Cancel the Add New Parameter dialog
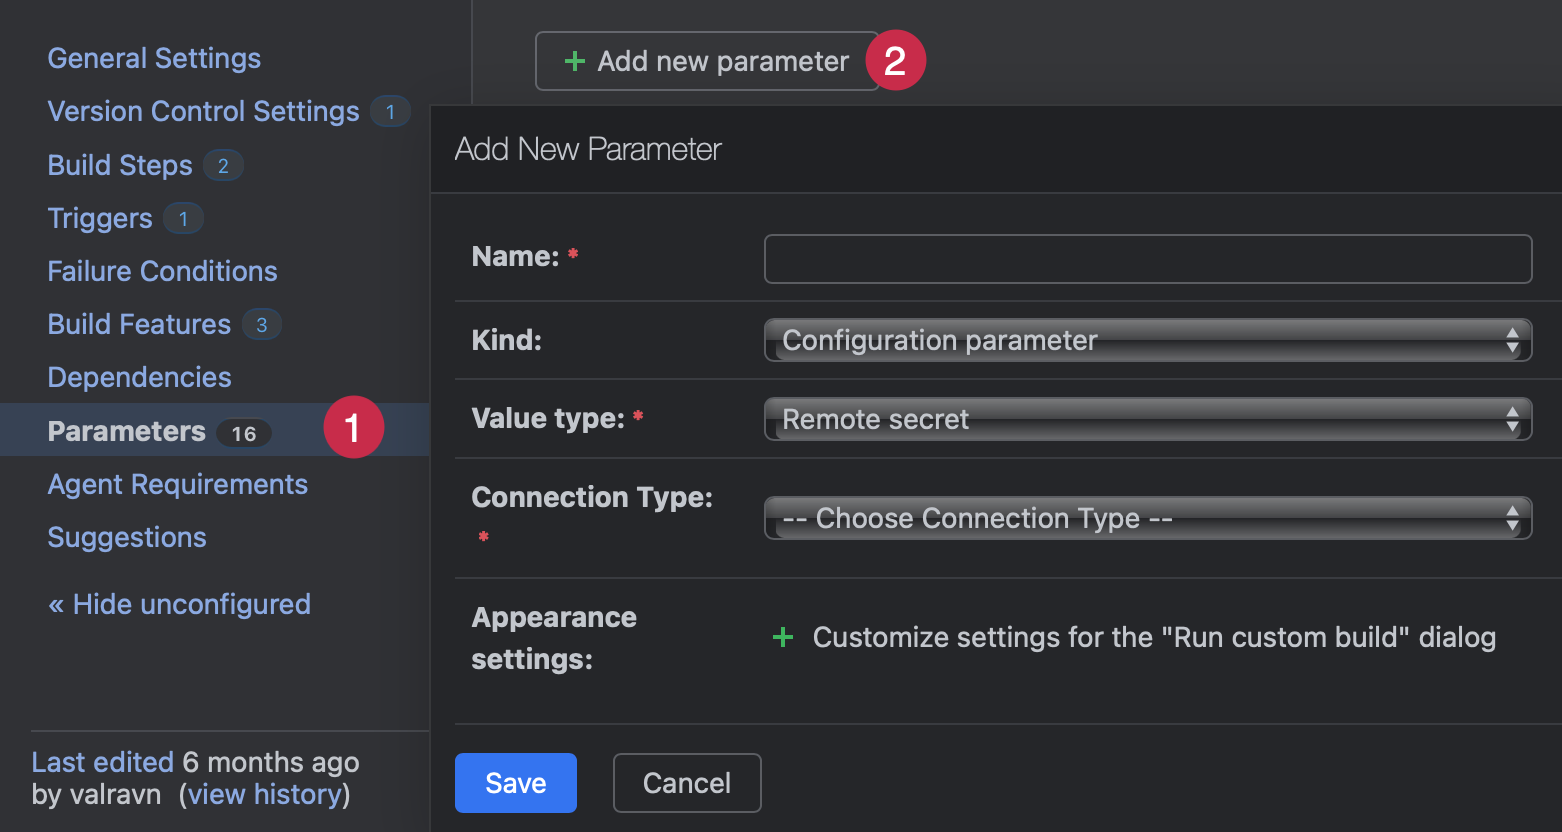1562x832 pixels. pos(686,783)
